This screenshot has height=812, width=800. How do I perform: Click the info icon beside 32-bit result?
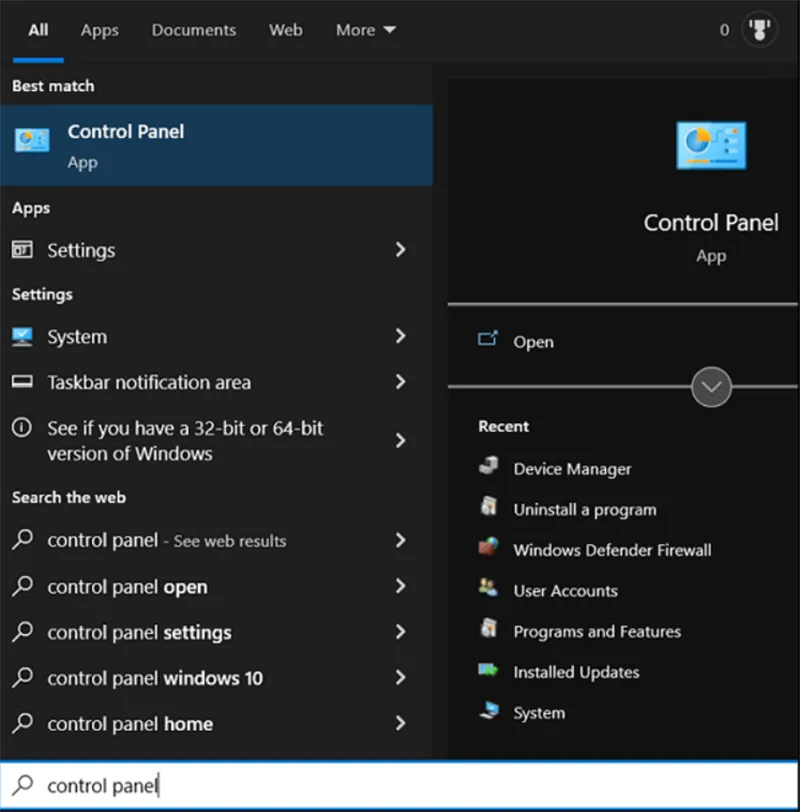[22, 428]
